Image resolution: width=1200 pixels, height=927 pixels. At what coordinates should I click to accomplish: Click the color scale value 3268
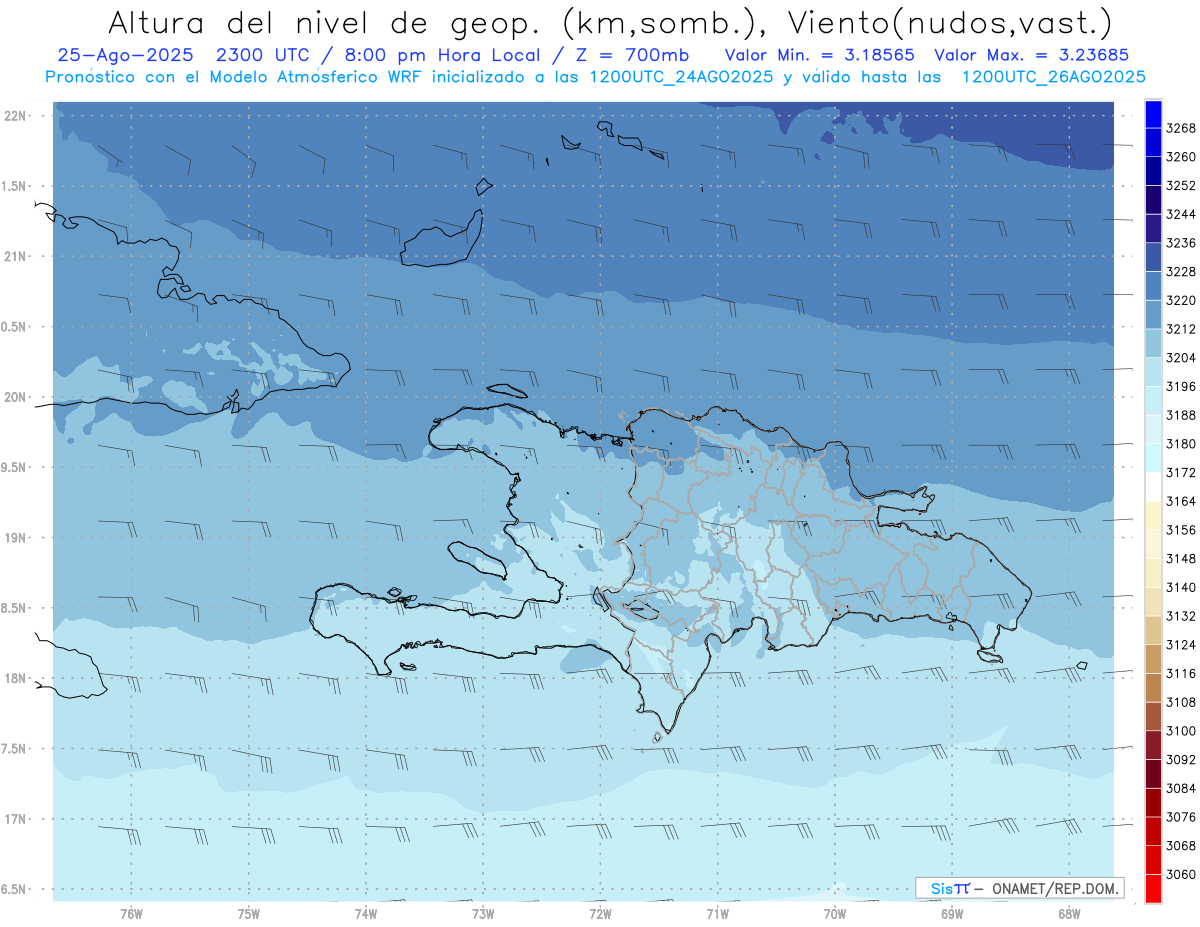1181,128
